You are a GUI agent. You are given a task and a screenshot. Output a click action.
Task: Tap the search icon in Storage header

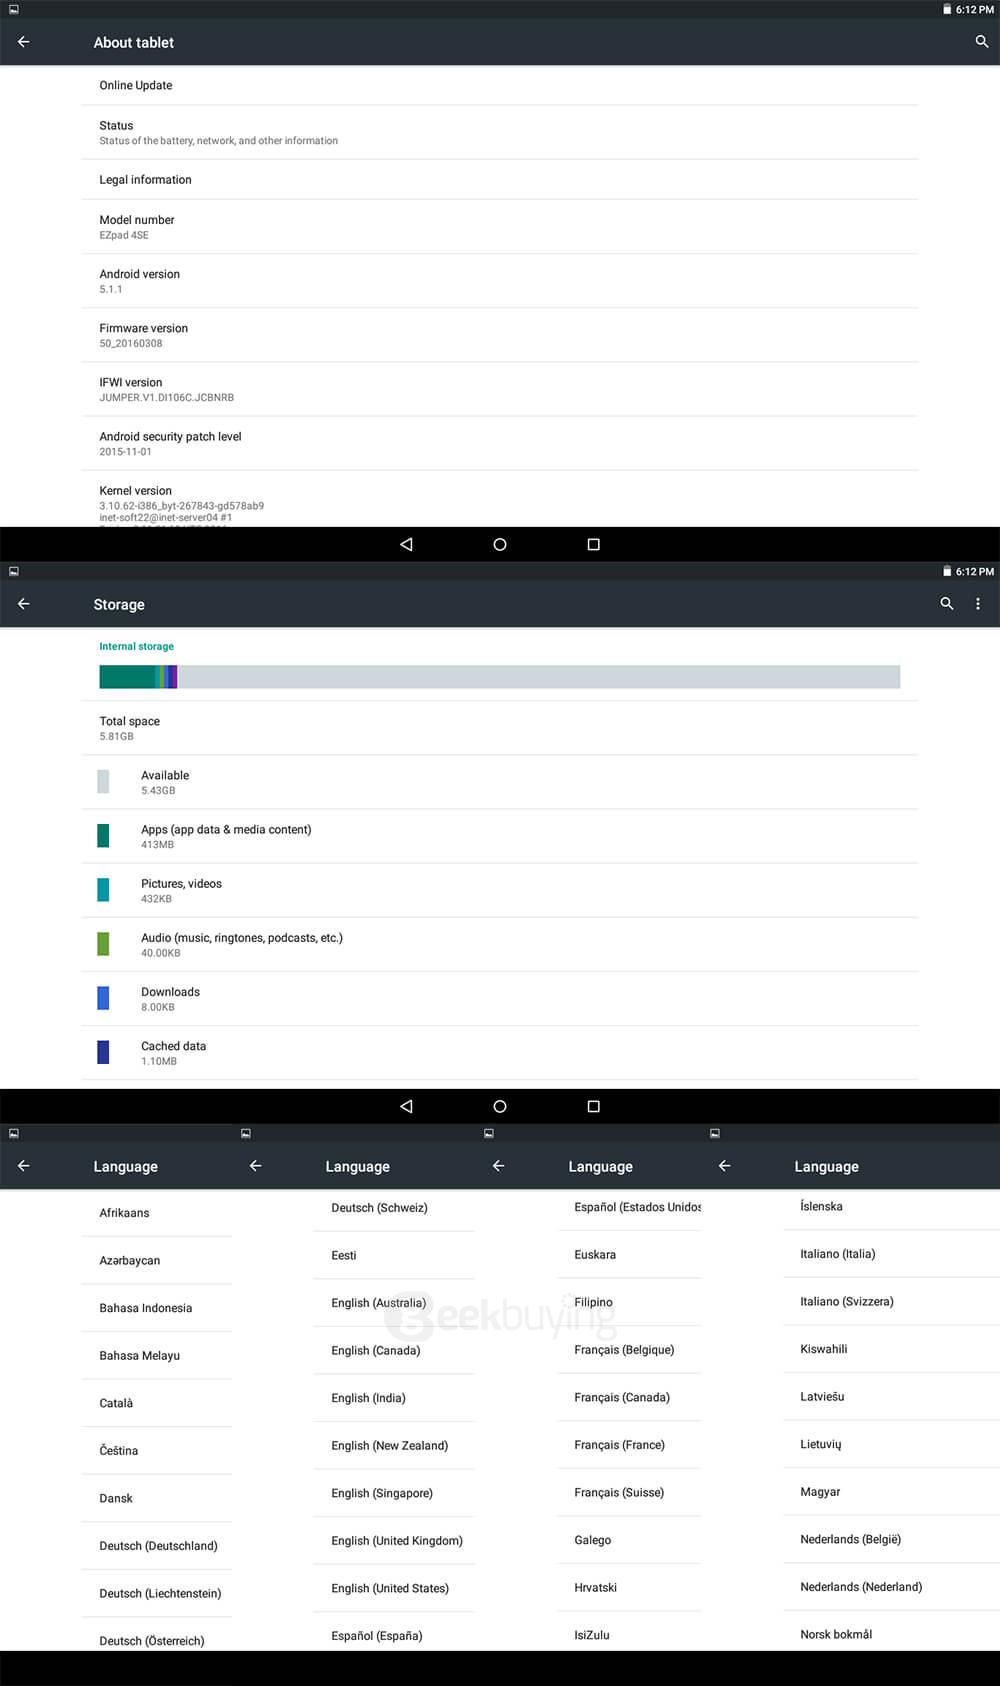[946, 604]
